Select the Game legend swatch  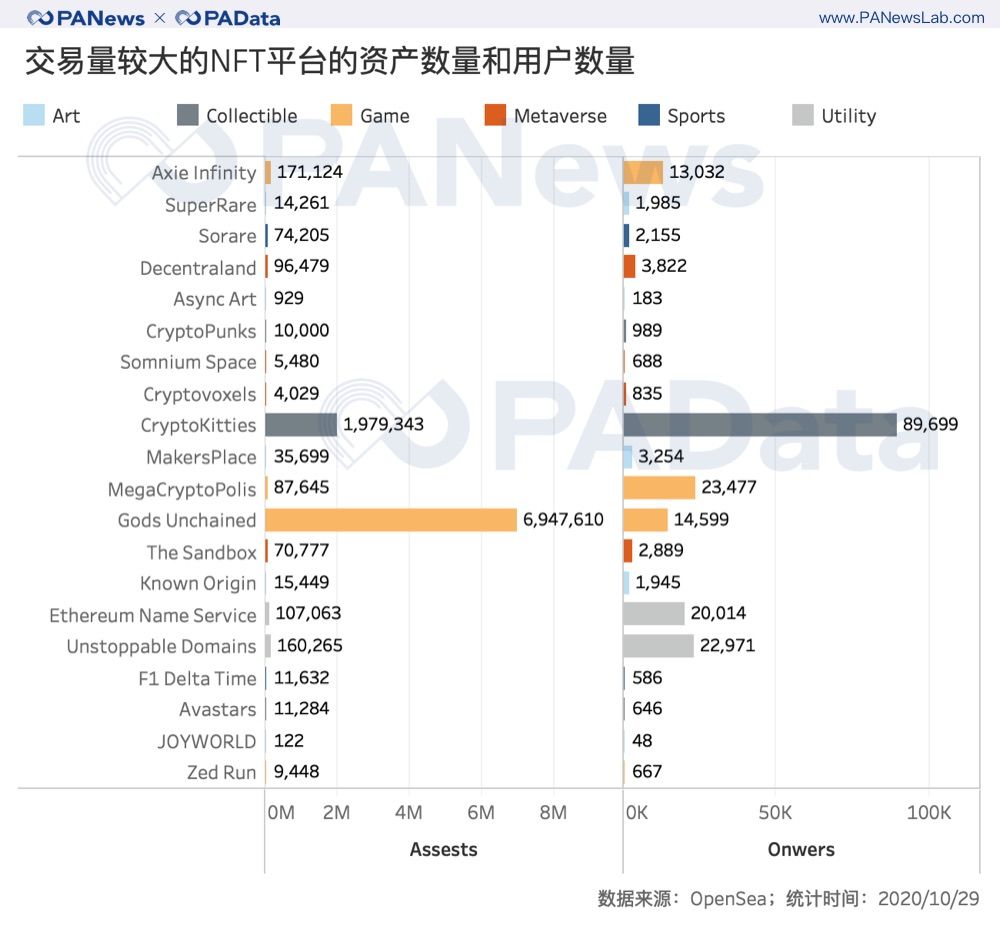coord(340,115)
